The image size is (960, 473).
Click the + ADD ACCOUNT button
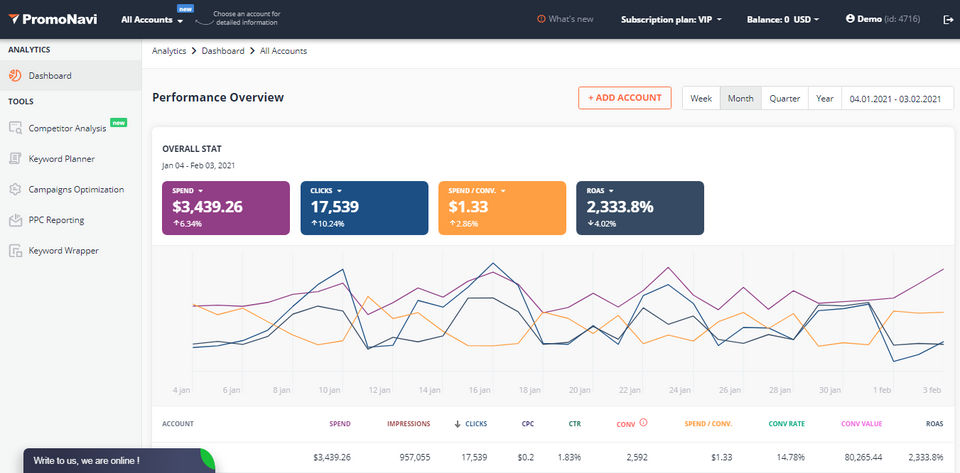click(x=624, y=98)
